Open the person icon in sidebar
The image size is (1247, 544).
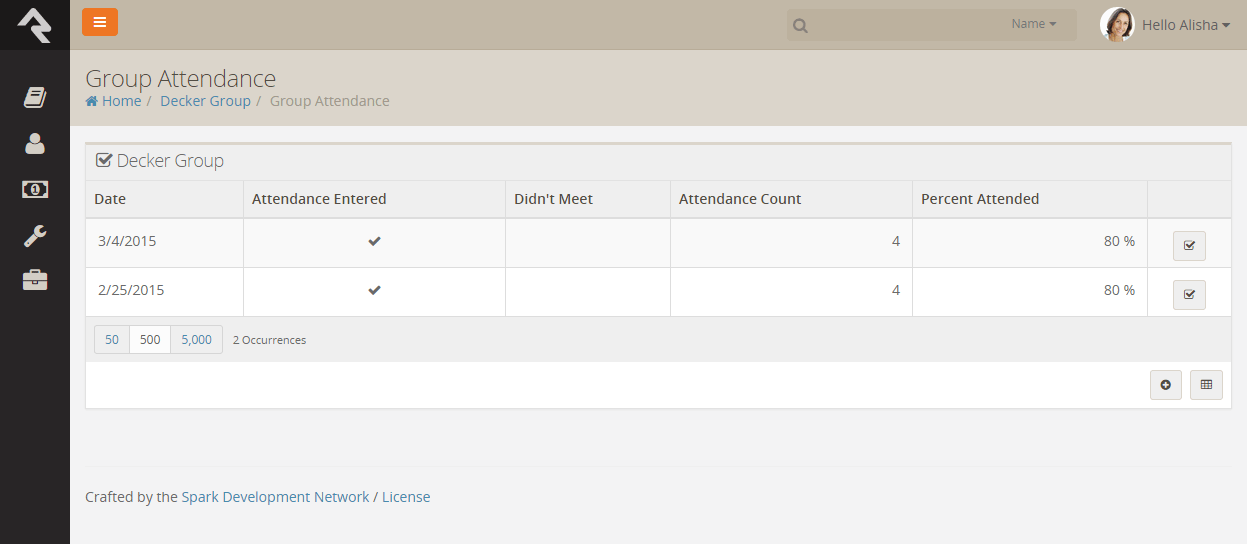point(35,143)
